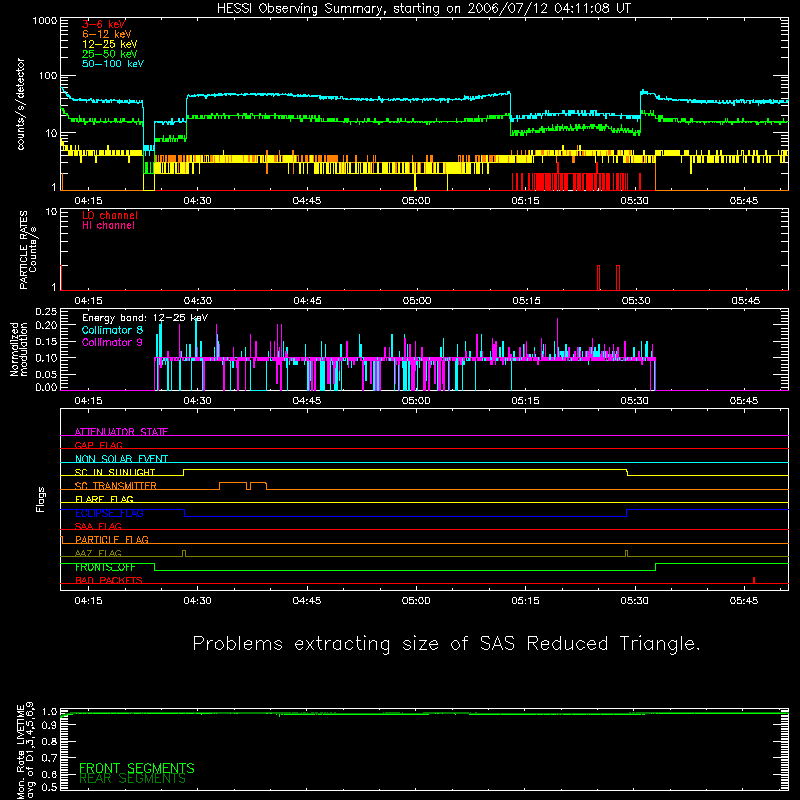Click the 'HI channel' legend label

pyautogui.click(x=108, y=226)
